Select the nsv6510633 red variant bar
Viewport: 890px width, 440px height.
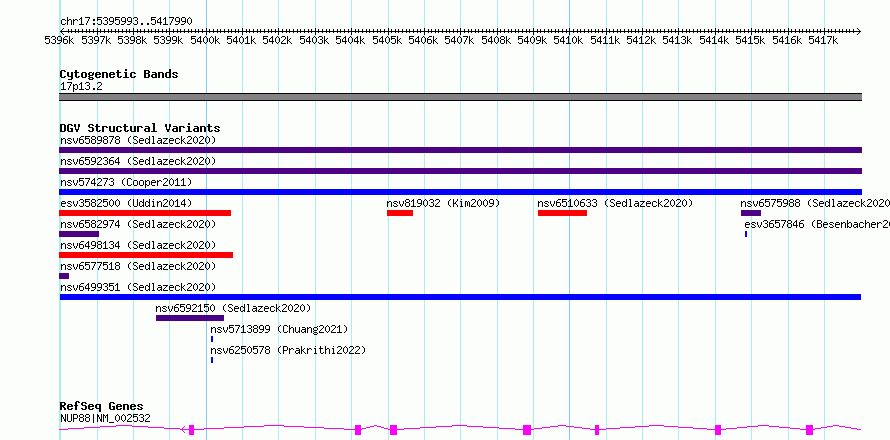click(x=562, y=213)
